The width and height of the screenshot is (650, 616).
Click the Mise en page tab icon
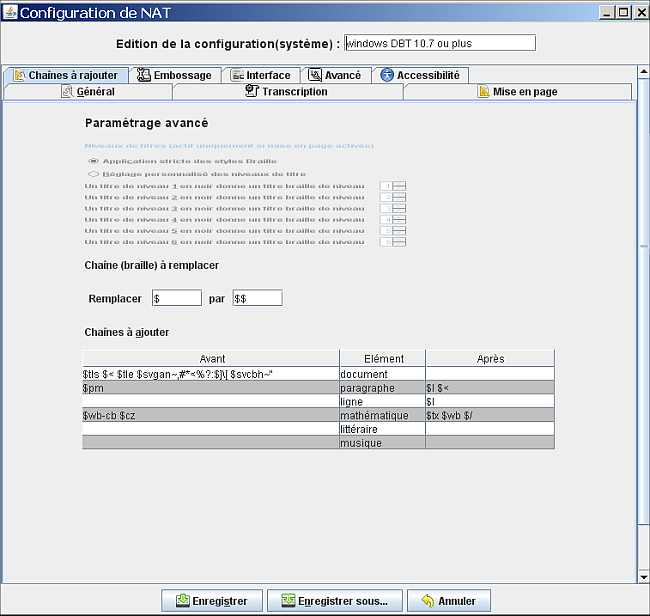[484, 91]
